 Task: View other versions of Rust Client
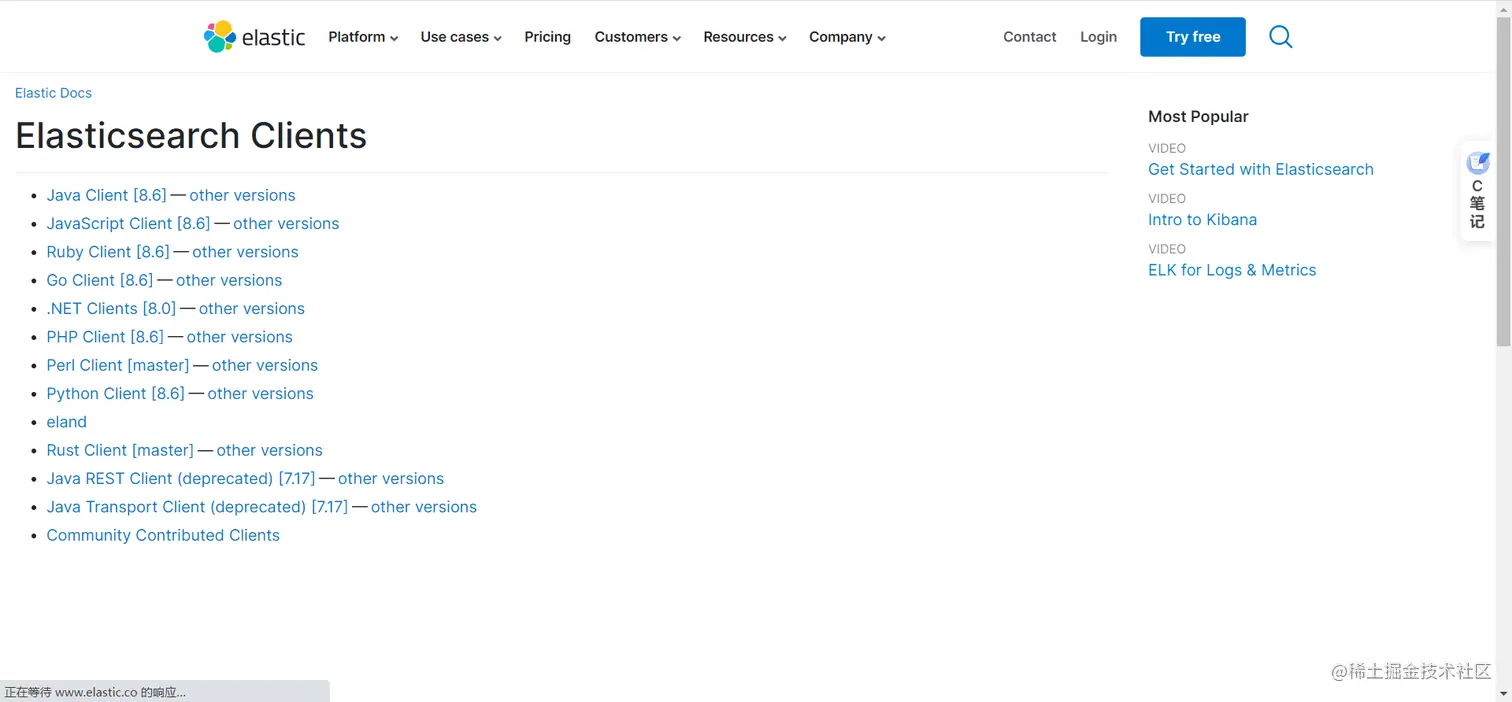(x=269, y=450)
